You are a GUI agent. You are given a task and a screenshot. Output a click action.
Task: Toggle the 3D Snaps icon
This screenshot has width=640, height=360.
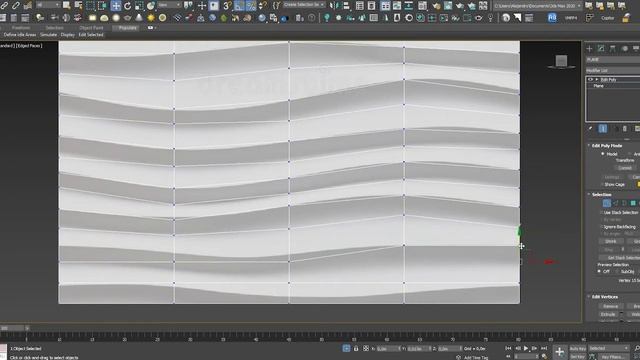[x=227, y=6]
